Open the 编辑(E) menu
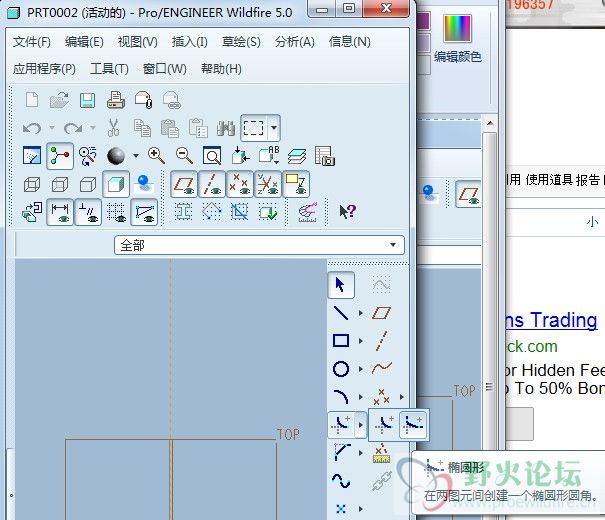 [84, 42]
